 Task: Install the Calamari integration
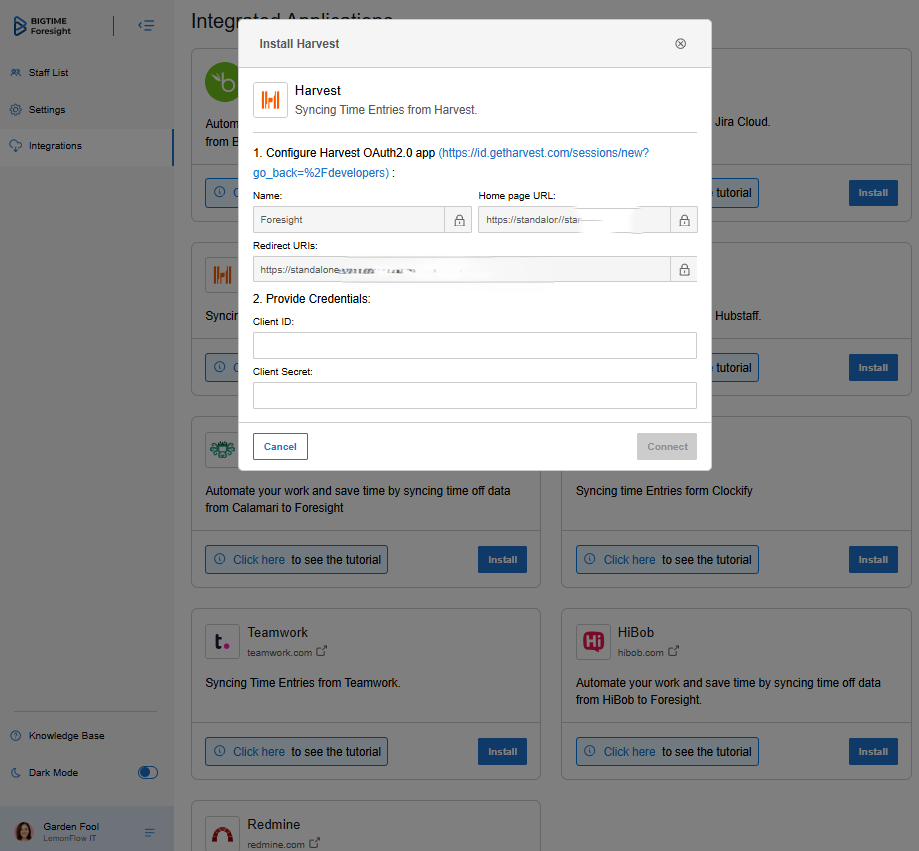[502, 560]
